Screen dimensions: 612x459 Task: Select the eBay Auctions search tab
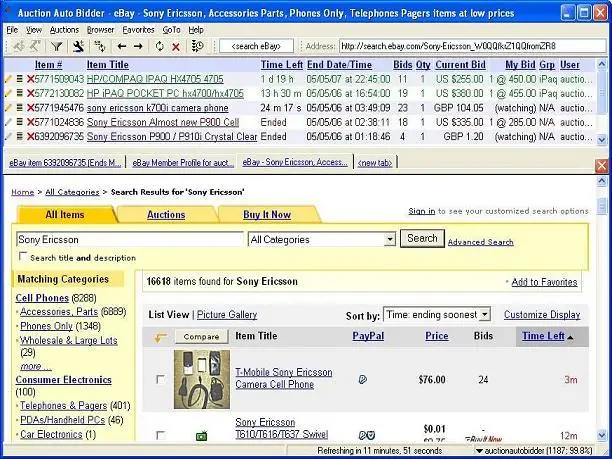[x=166, y=215]
